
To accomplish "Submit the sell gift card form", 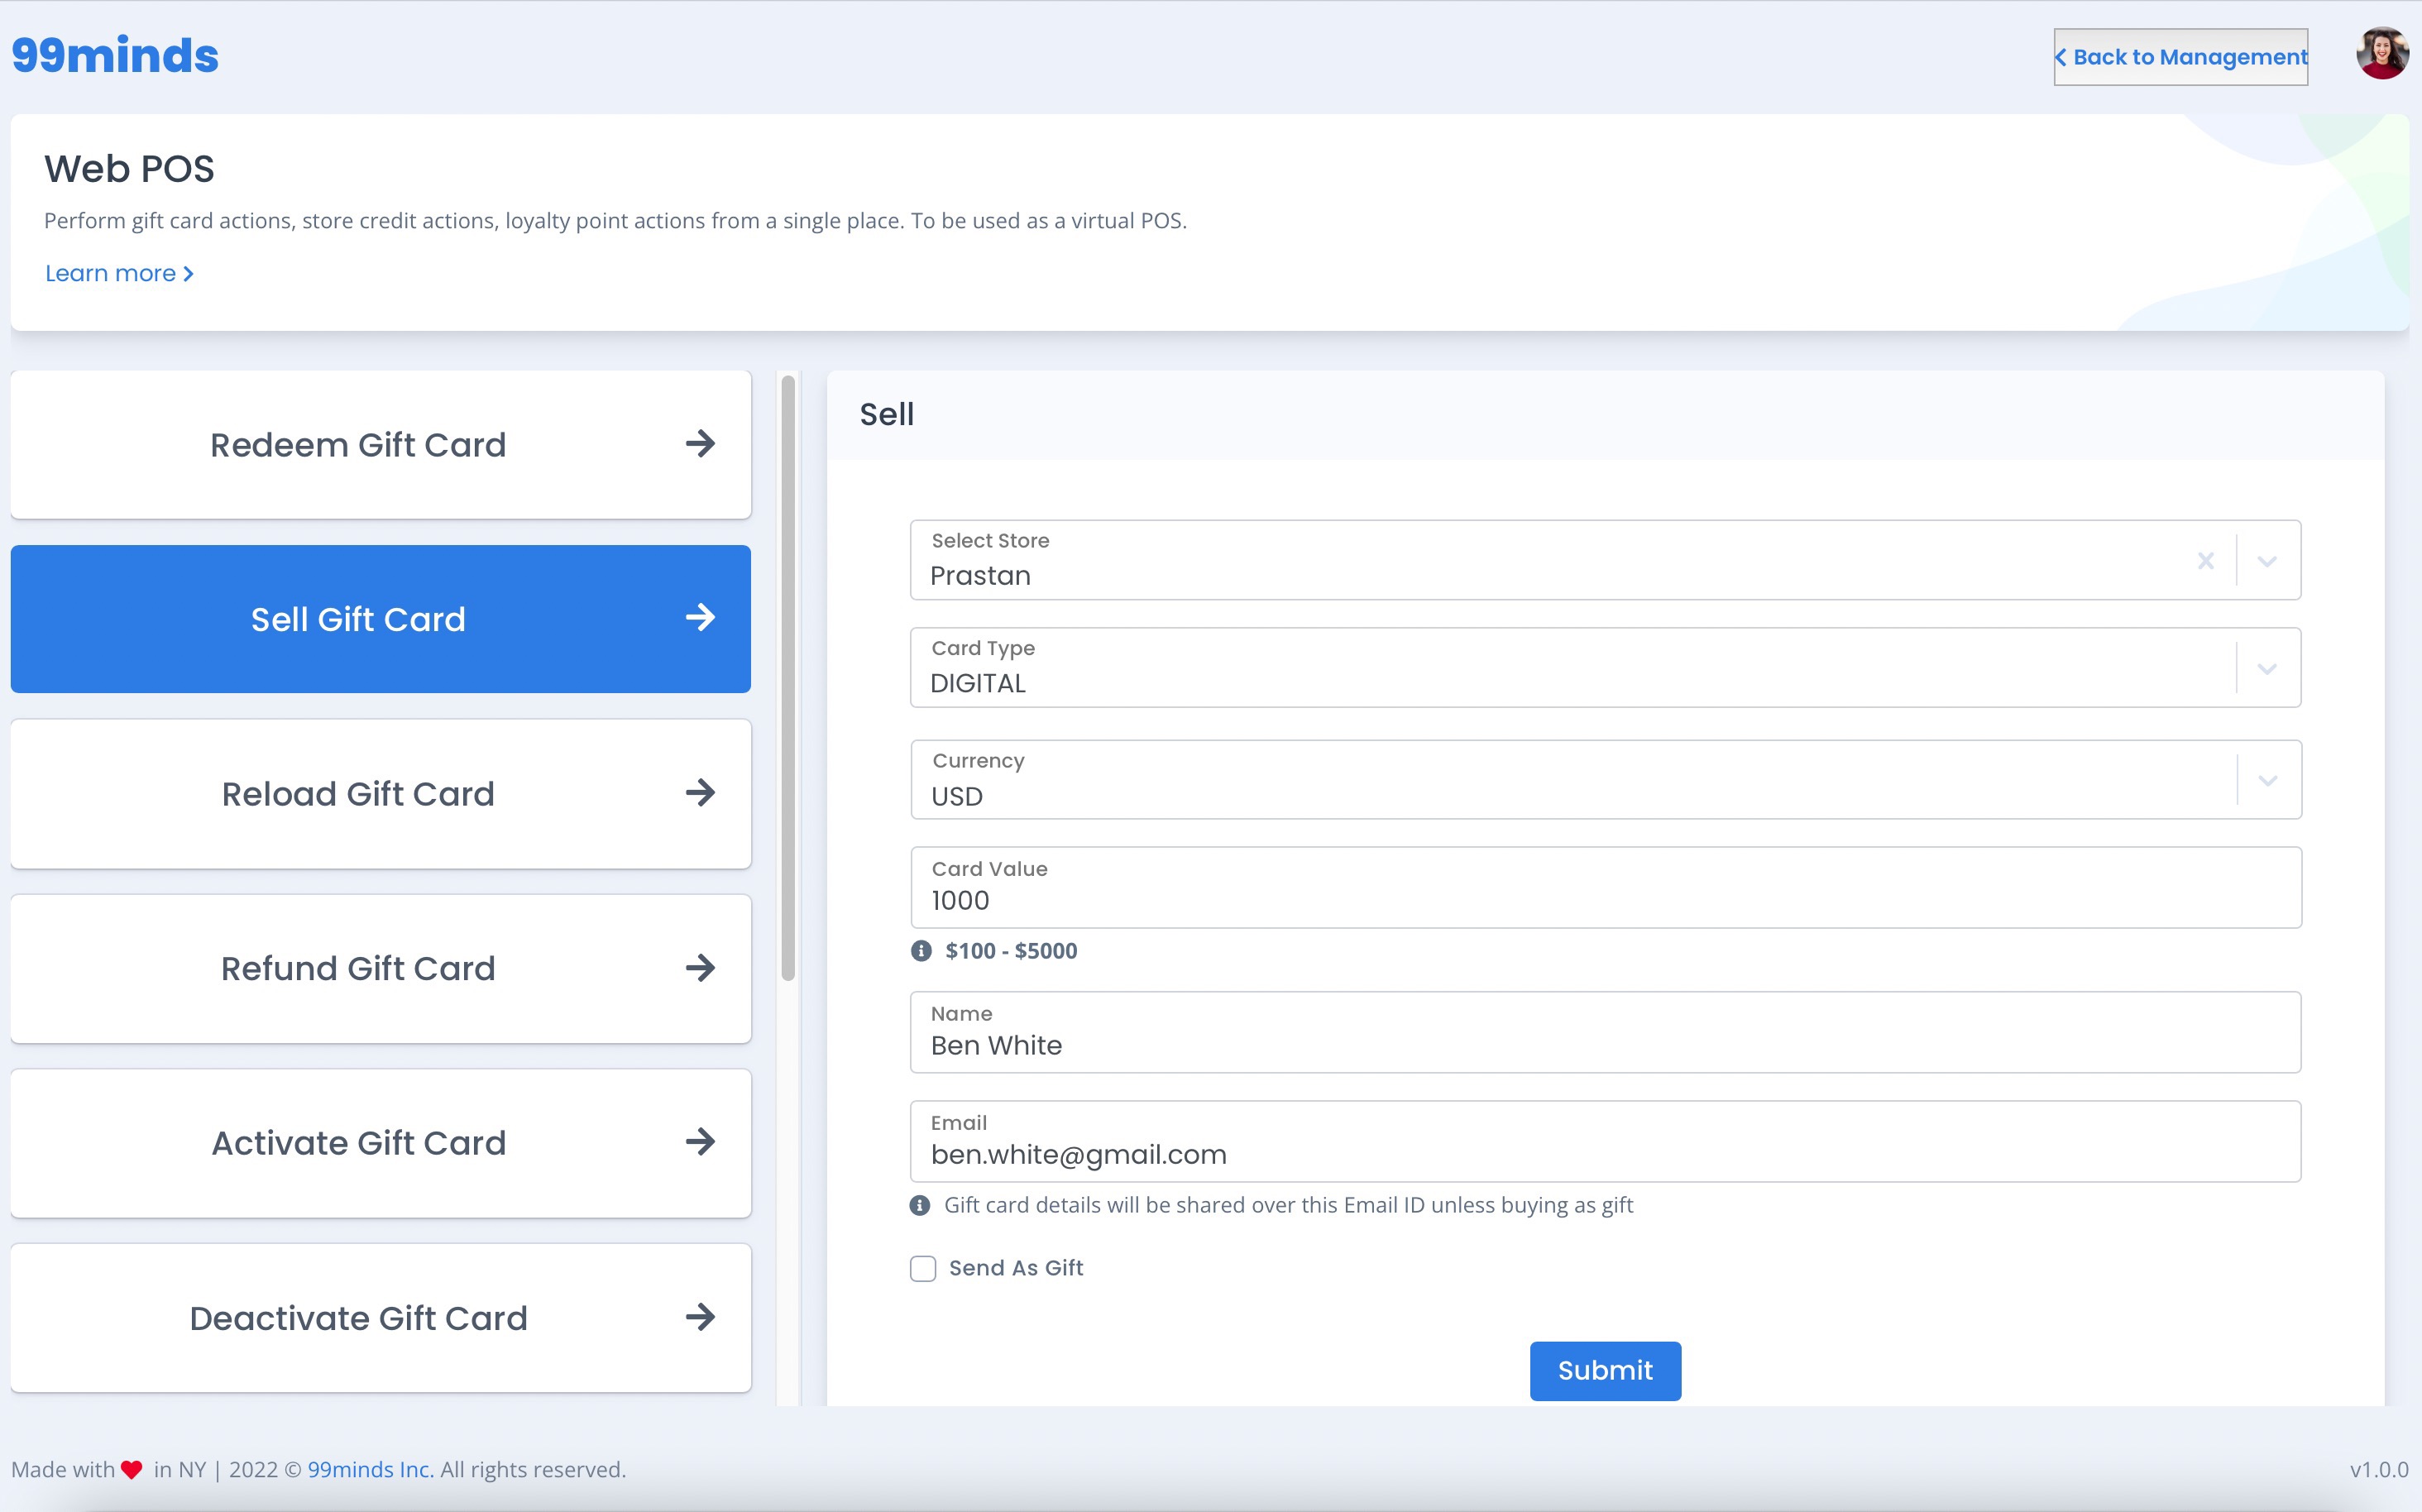I will pos(1605,1371).
